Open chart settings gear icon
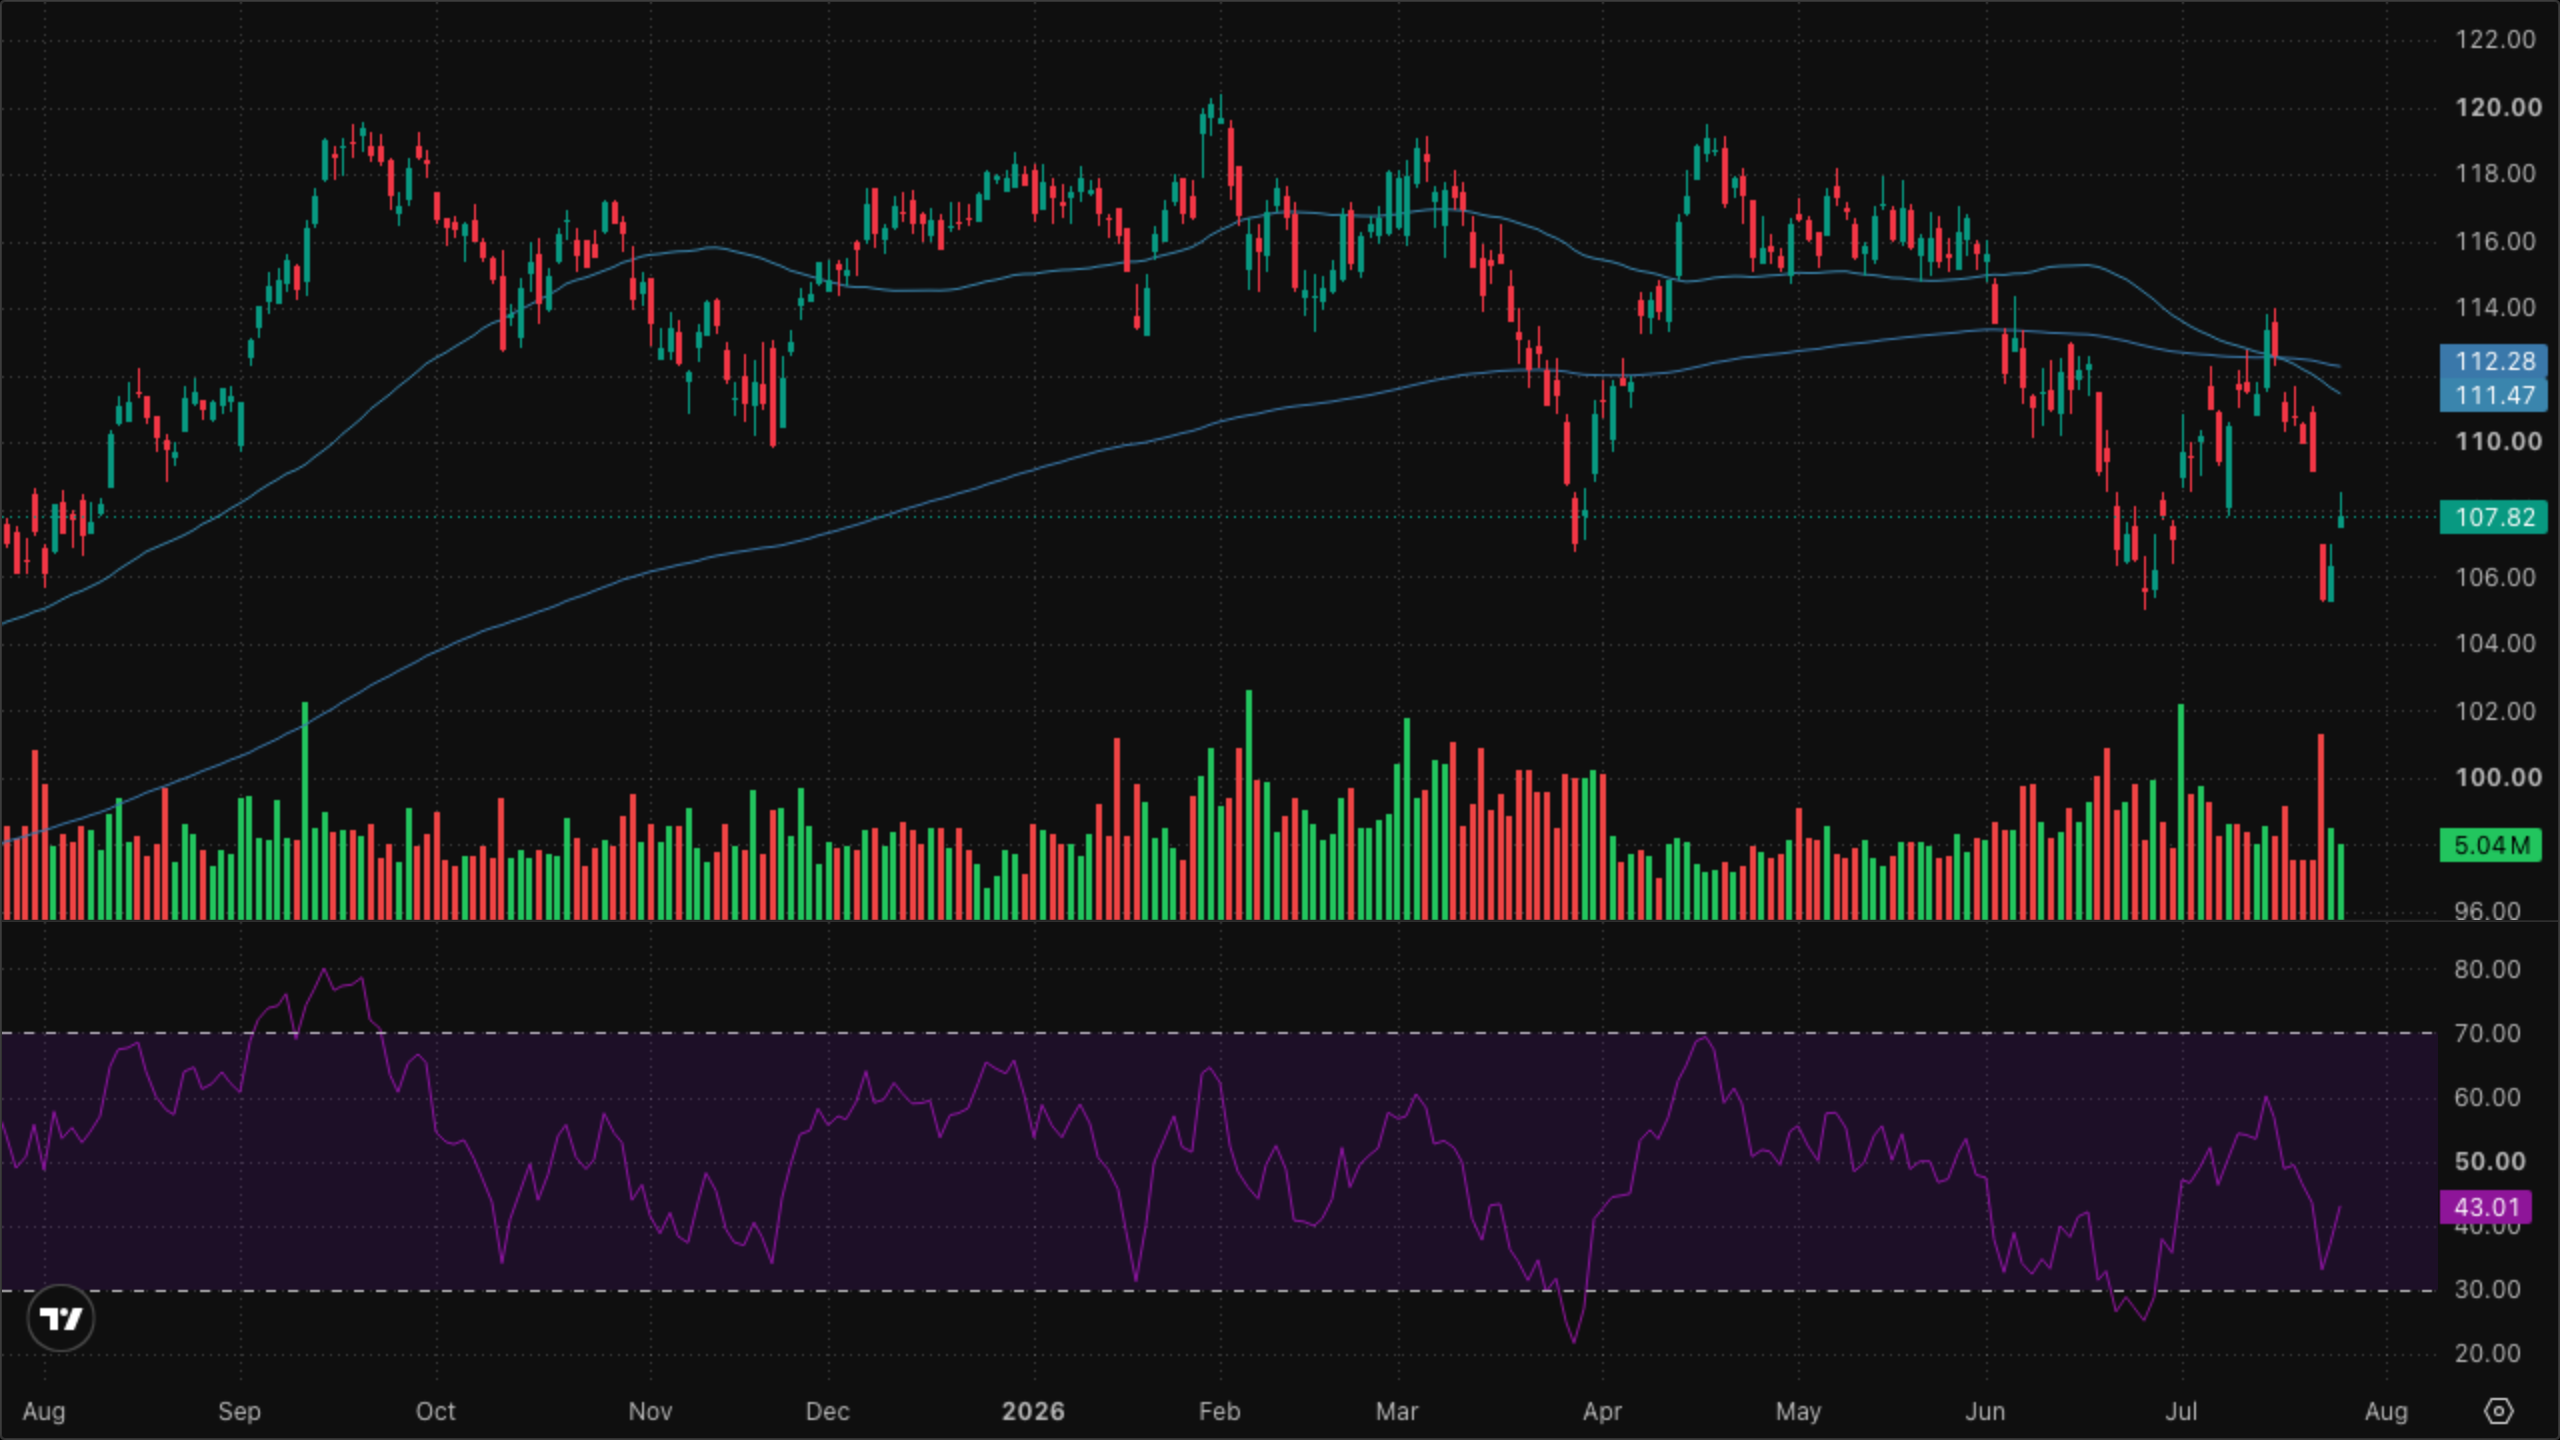This screenshot has width=2560, height=1440. [2498, 1411]
